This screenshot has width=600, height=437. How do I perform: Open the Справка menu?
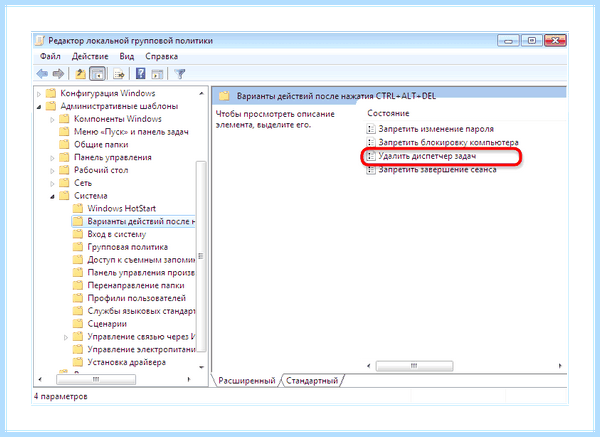161,56
